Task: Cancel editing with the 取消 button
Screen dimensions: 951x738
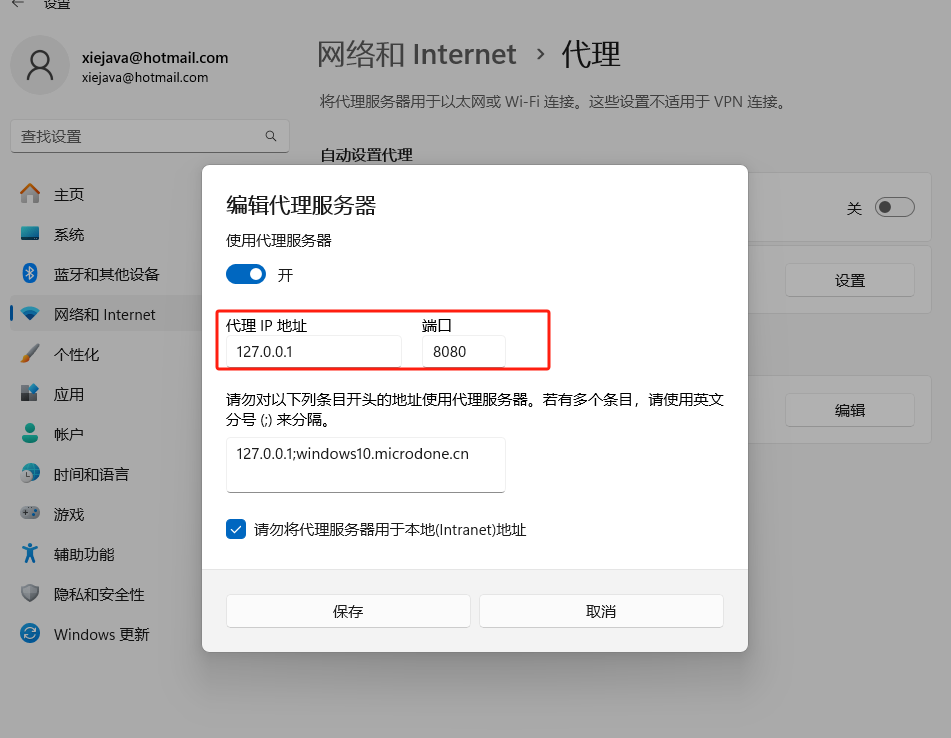Action: coord(600,610)
